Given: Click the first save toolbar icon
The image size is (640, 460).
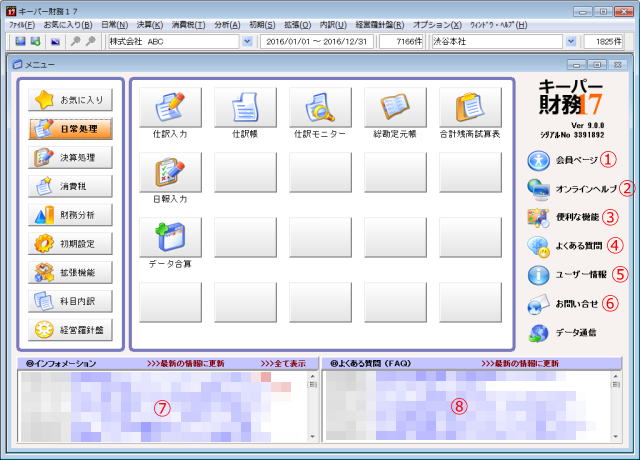Looking at the screenshot, I should pyautogui.click(x=20, y=41).
